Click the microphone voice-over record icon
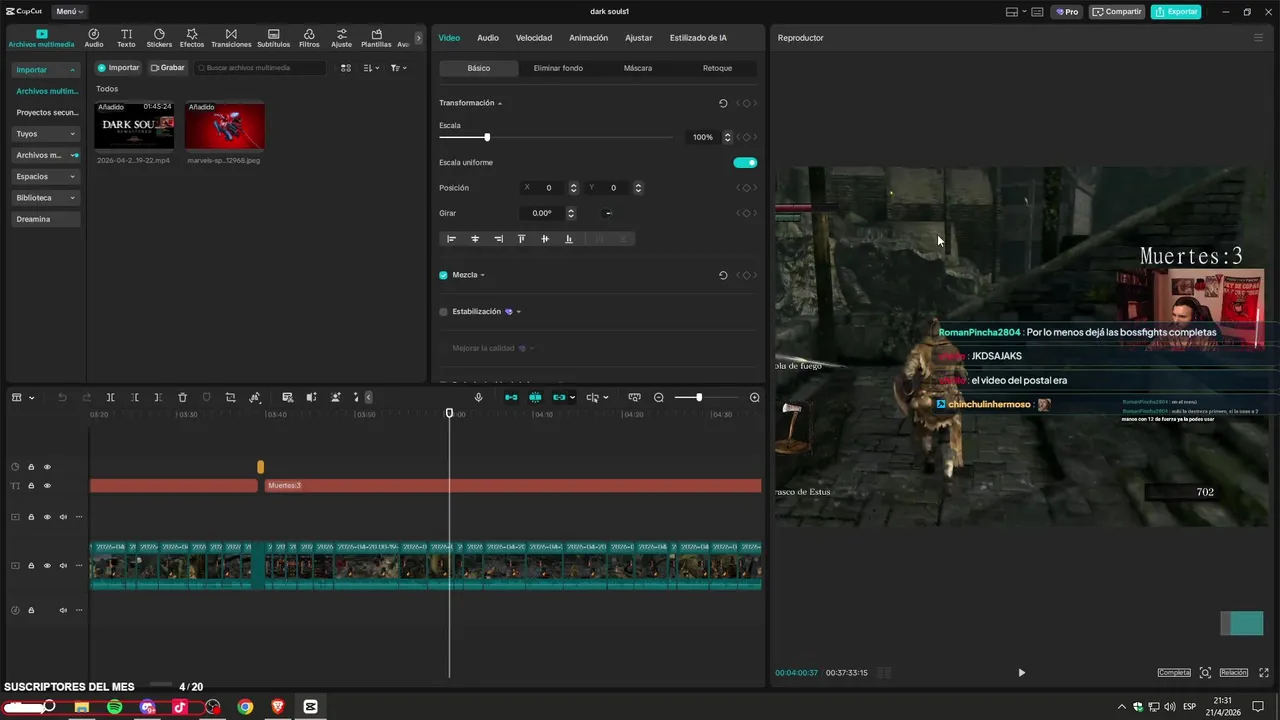 478,398
